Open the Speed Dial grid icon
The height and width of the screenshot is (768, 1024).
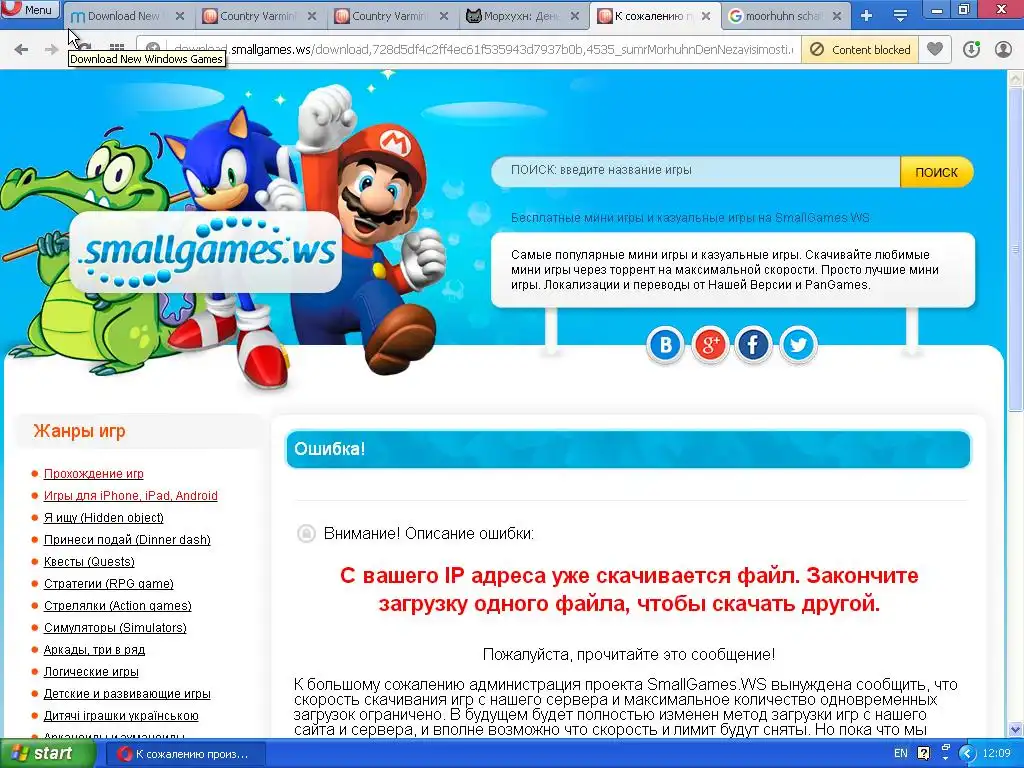[117, 48]
